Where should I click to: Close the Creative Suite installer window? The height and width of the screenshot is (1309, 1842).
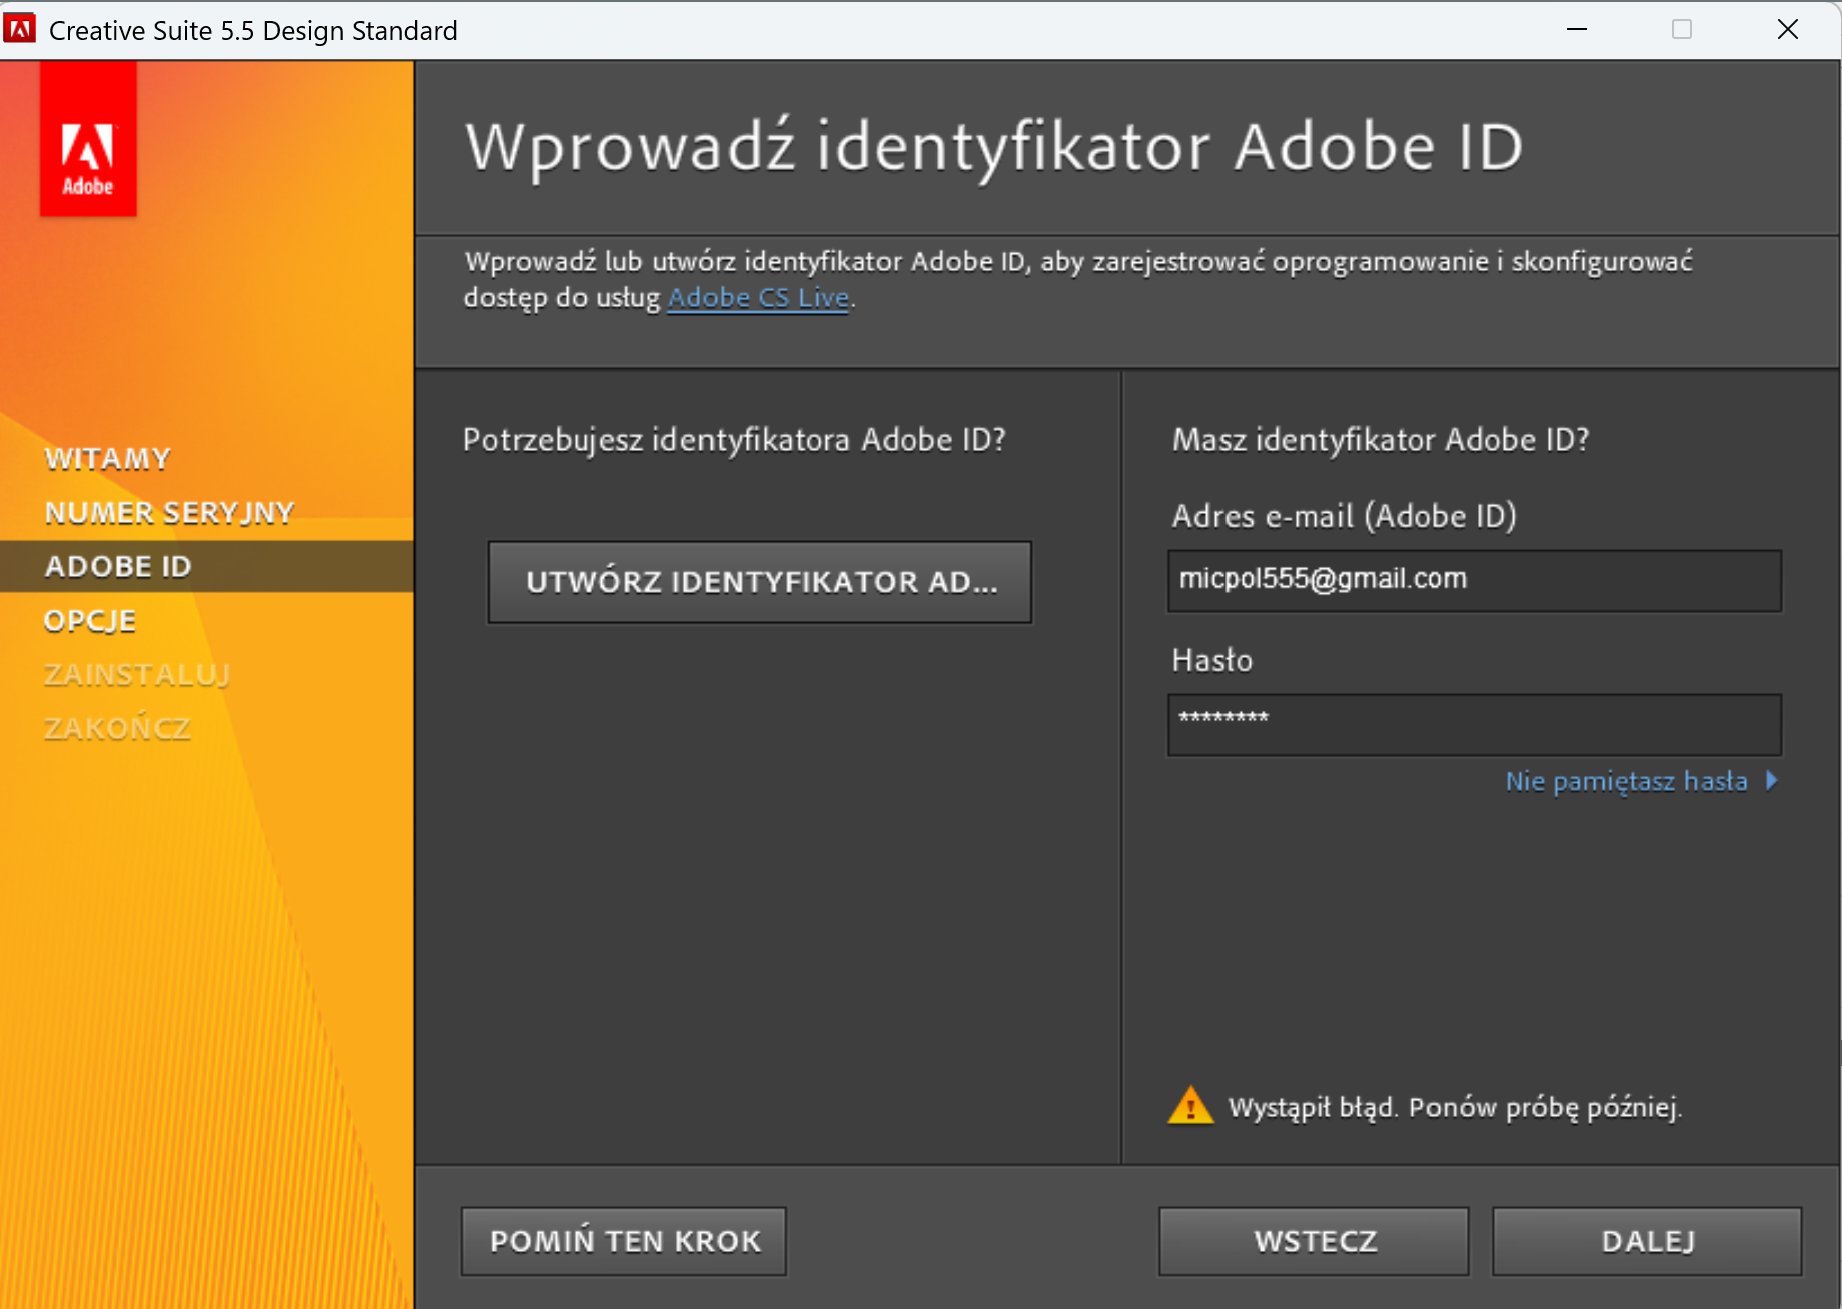click(x=1787, y=30)
